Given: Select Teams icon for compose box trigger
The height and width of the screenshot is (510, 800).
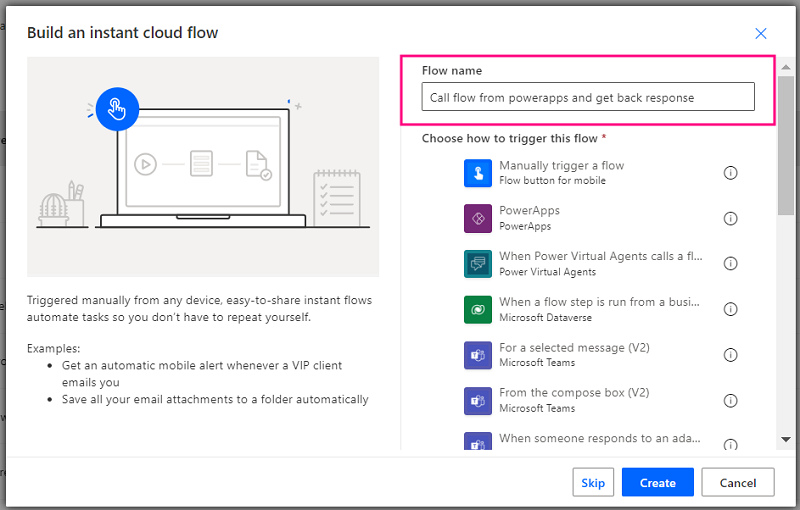Looking at the screenshot, I should pos(478,401).
